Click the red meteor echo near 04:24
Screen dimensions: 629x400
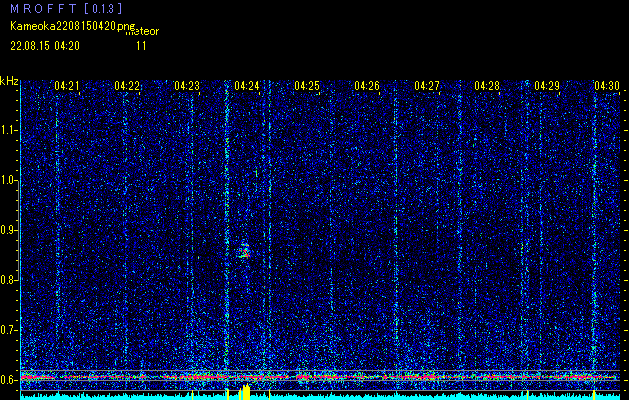pos(244,251)
